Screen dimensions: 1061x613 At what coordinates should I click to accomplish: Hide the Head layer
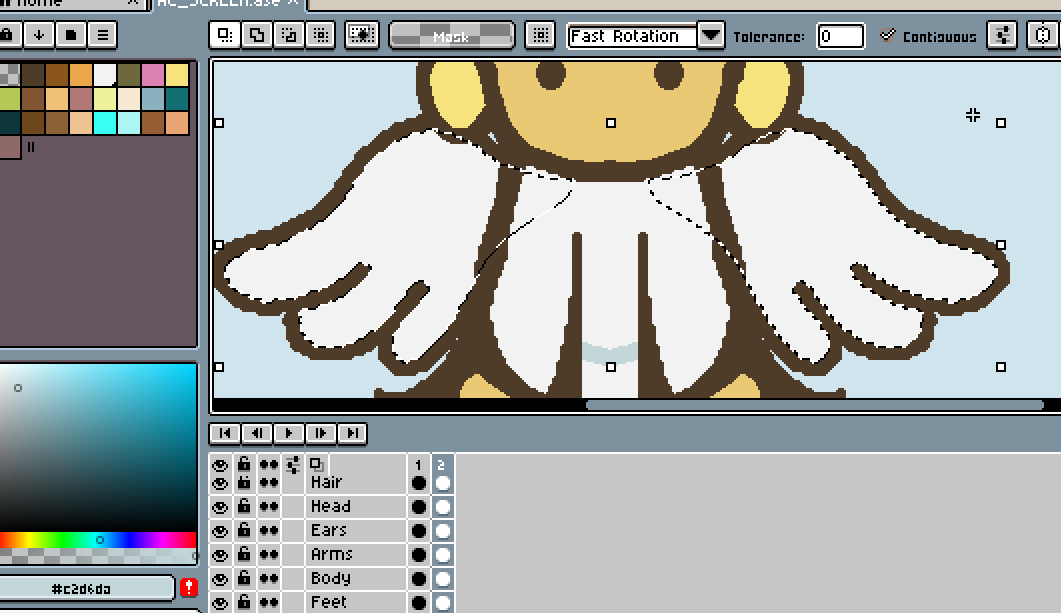(219, 507)
